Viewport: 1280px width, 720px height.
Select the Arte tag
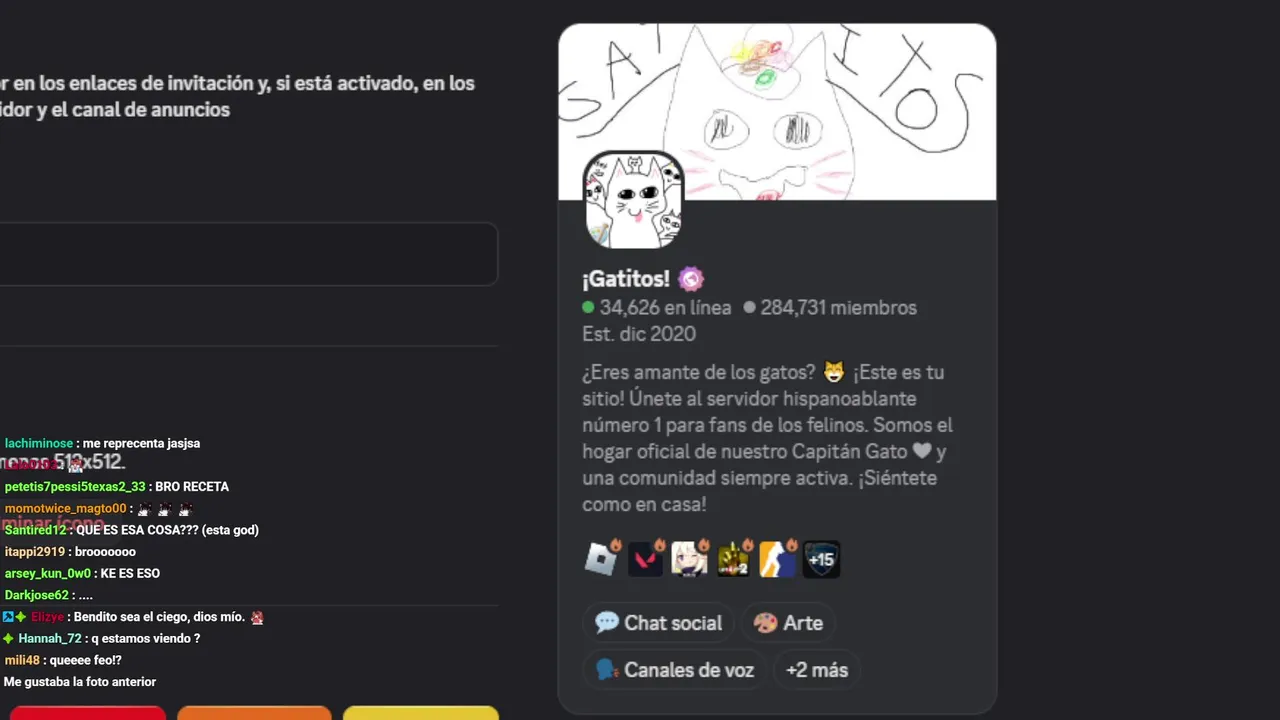[788, 623]
